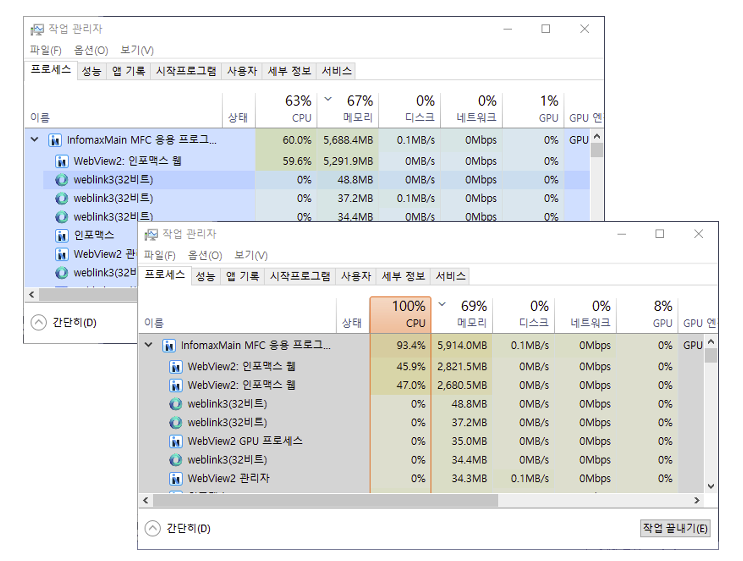Select WebView2 관리자 row in front window
The height and width of the screenshot is (561, 743).
pos(421,479)
